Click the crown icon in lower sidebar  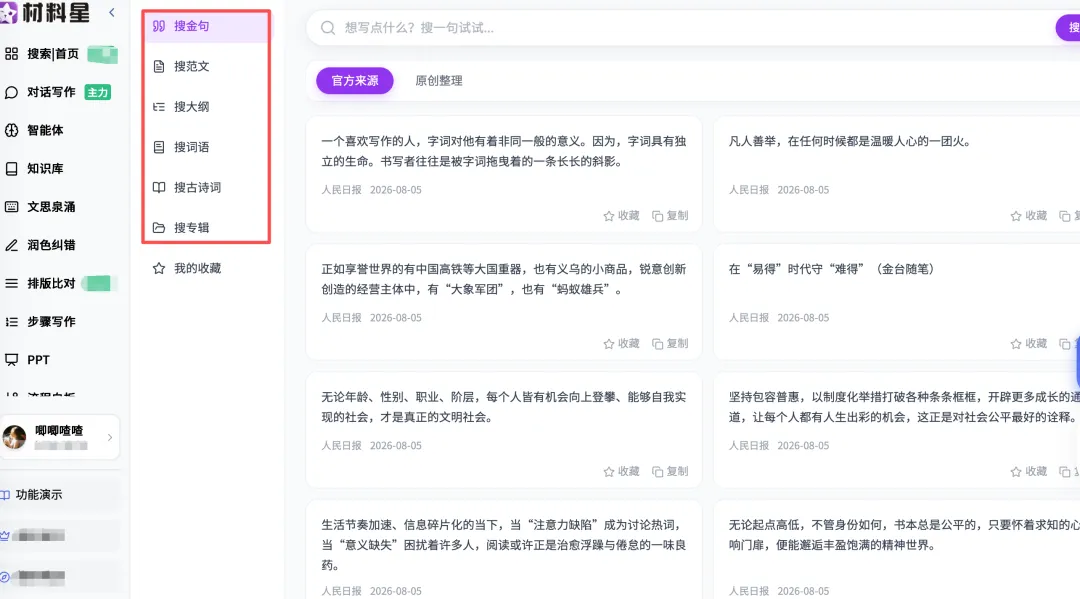(x=5, y=536)
